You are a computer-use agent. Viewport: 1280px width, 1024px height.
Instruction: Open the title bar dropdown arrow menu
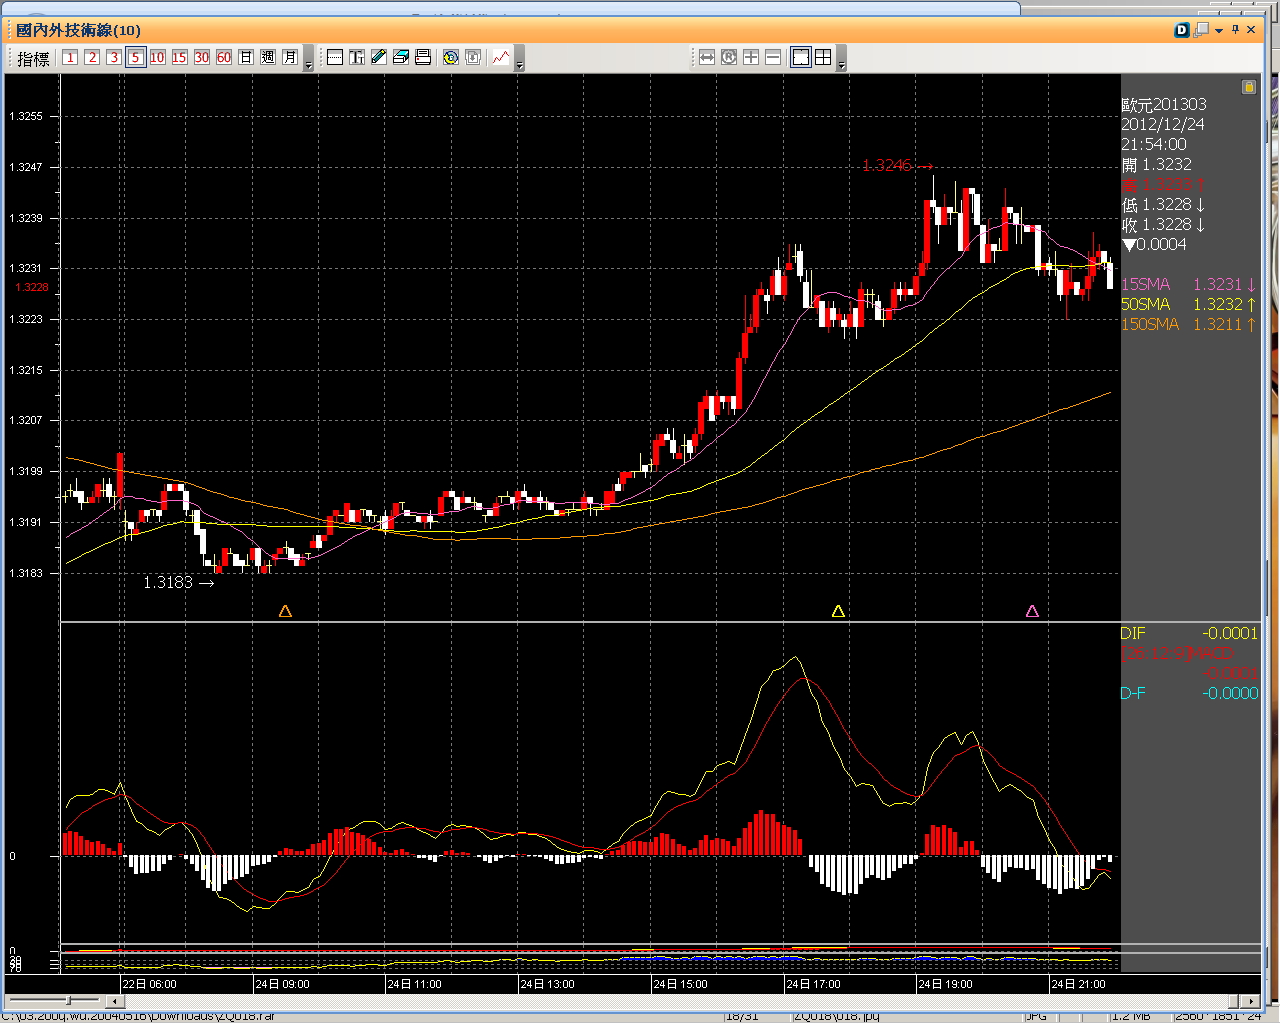[1219, 31]
